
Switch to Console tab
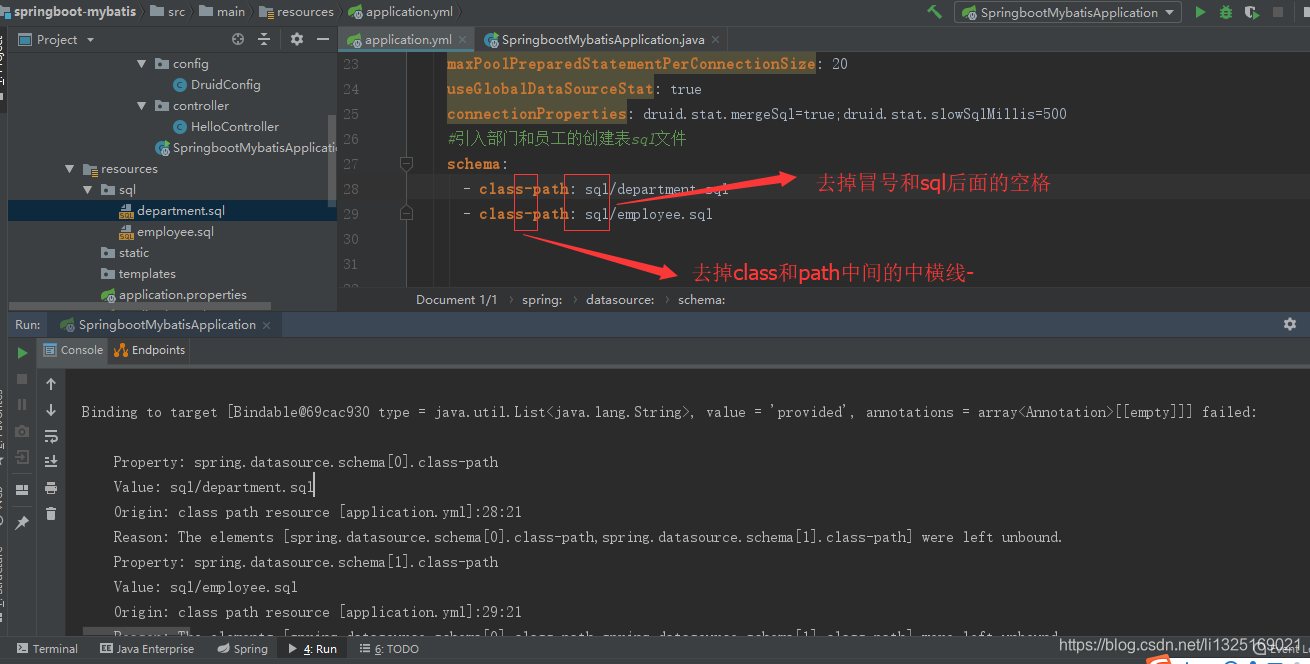[x=72, y=350]
